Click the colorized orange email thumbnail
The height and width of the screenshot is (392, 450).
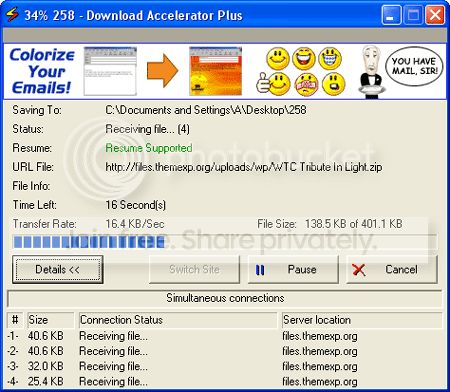point(216,71)
